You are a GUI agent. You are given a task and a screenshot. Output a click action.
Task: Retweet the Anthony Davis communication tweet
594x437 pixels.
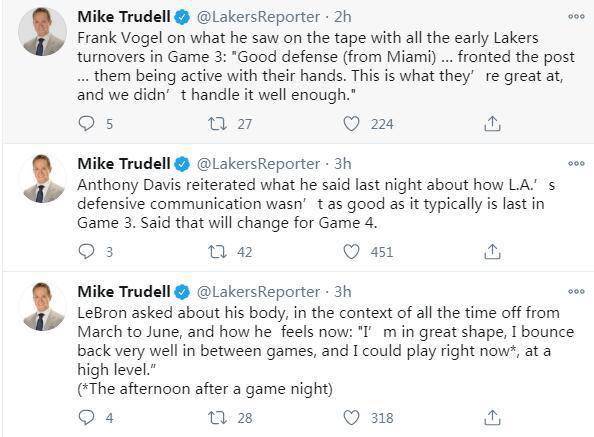click(217, 251)
